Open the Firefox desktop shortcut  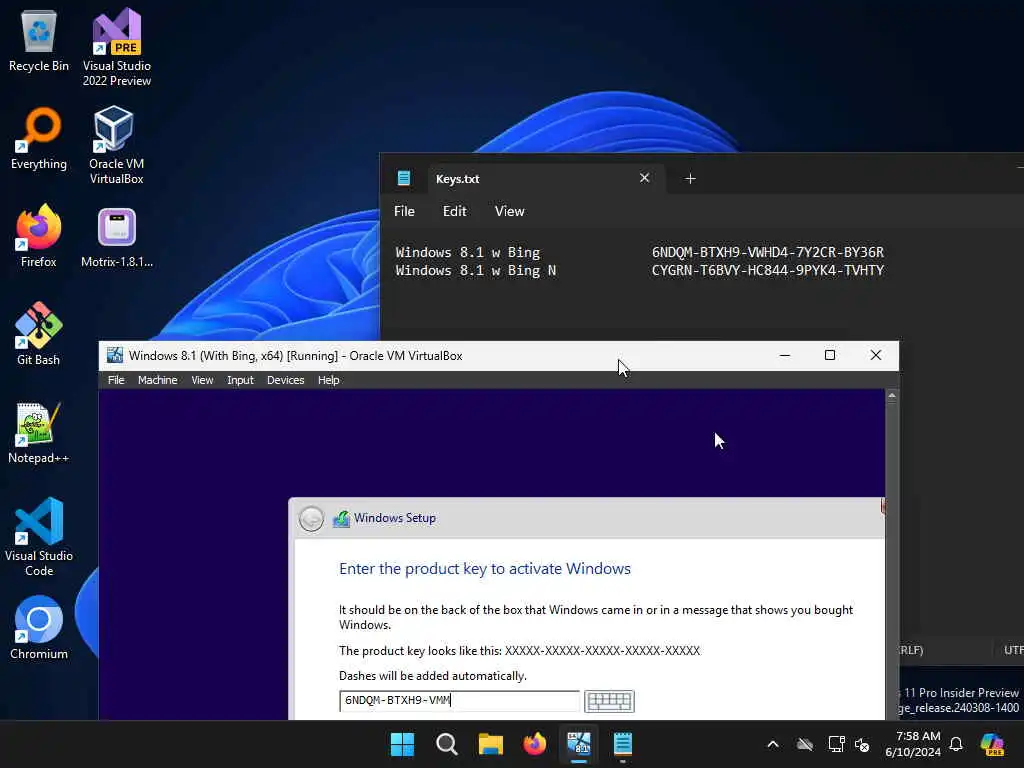(39, 236)
